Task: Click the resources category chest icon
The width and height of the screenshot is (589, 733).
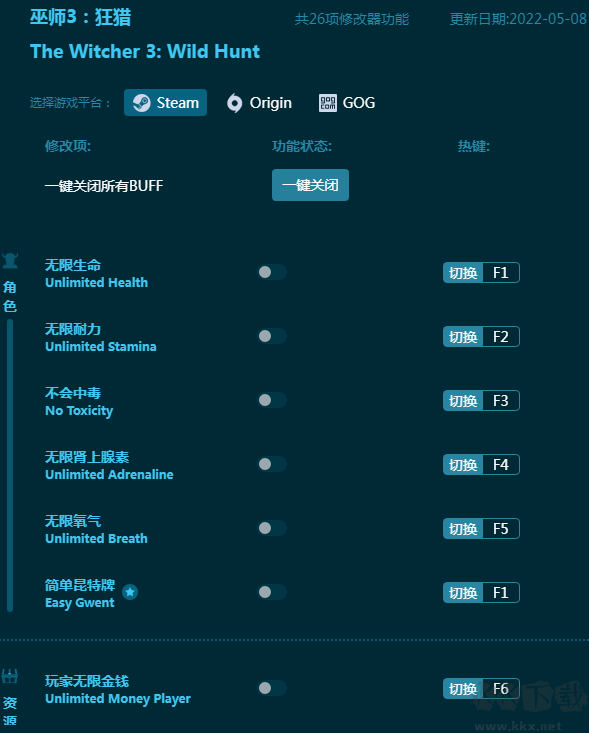Action: pos(10,676)
